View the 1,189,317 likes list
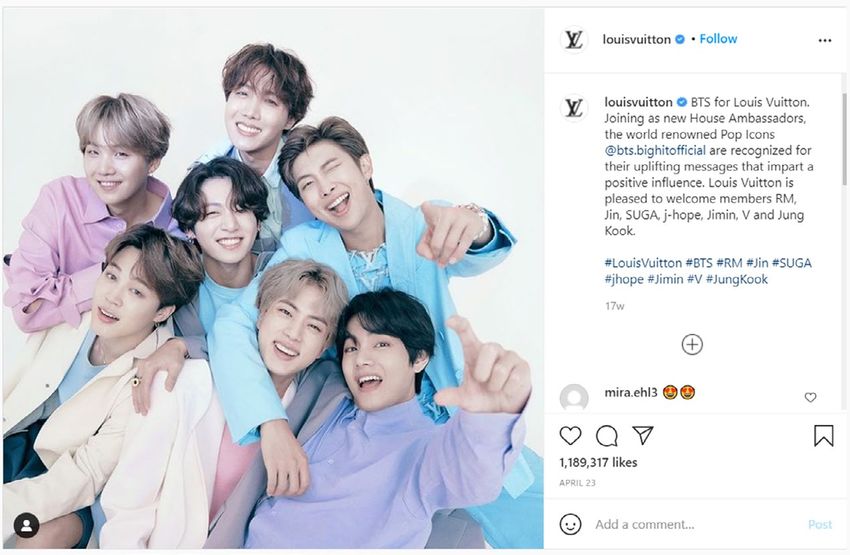850x555 pixels. [598, 462]
